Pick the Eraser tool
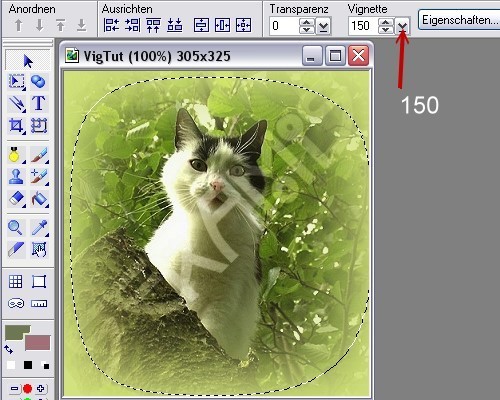500x400 pixels. 16,199
